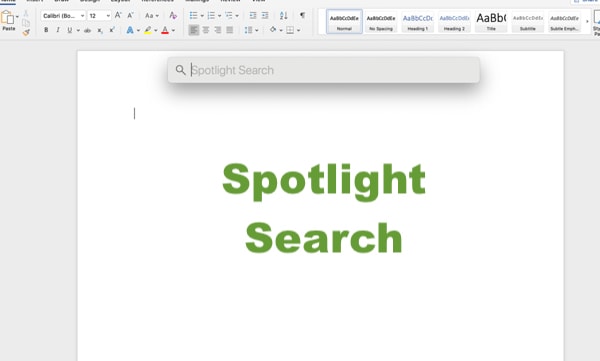Image resolution: width=600 pixels, height=361 pixels.
Task: Apply the No Spacing style
Action: [381, 21]
